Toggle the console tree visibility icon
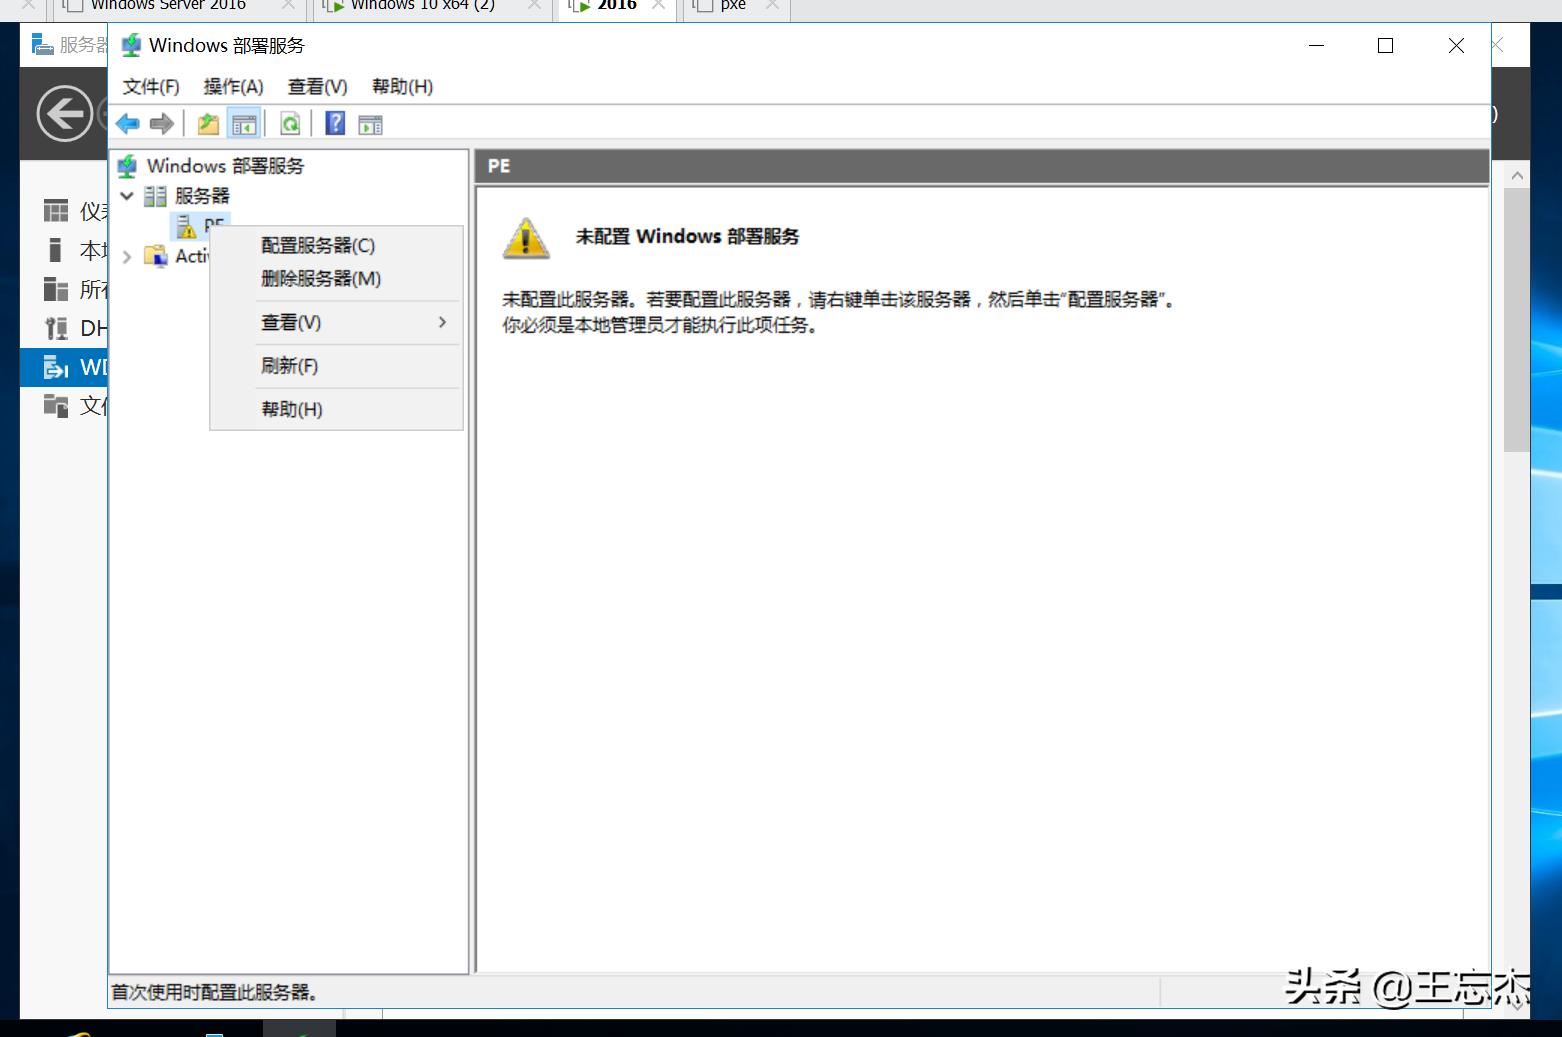Viewport: 1562px width, 1037px height. coord(244,123)
